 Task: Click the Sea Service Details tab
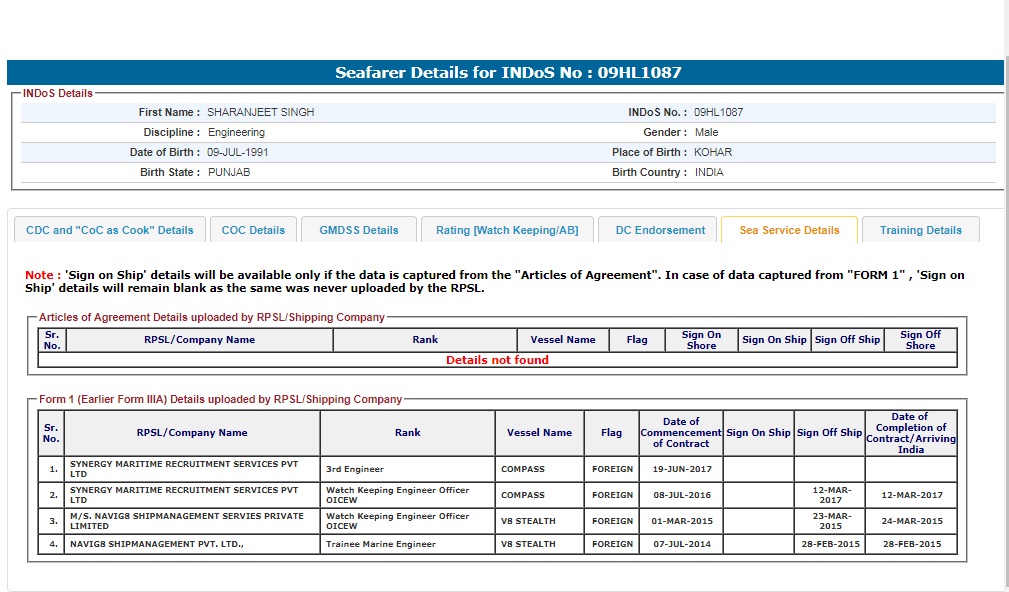pyautogui.click(x=789, y=230)
